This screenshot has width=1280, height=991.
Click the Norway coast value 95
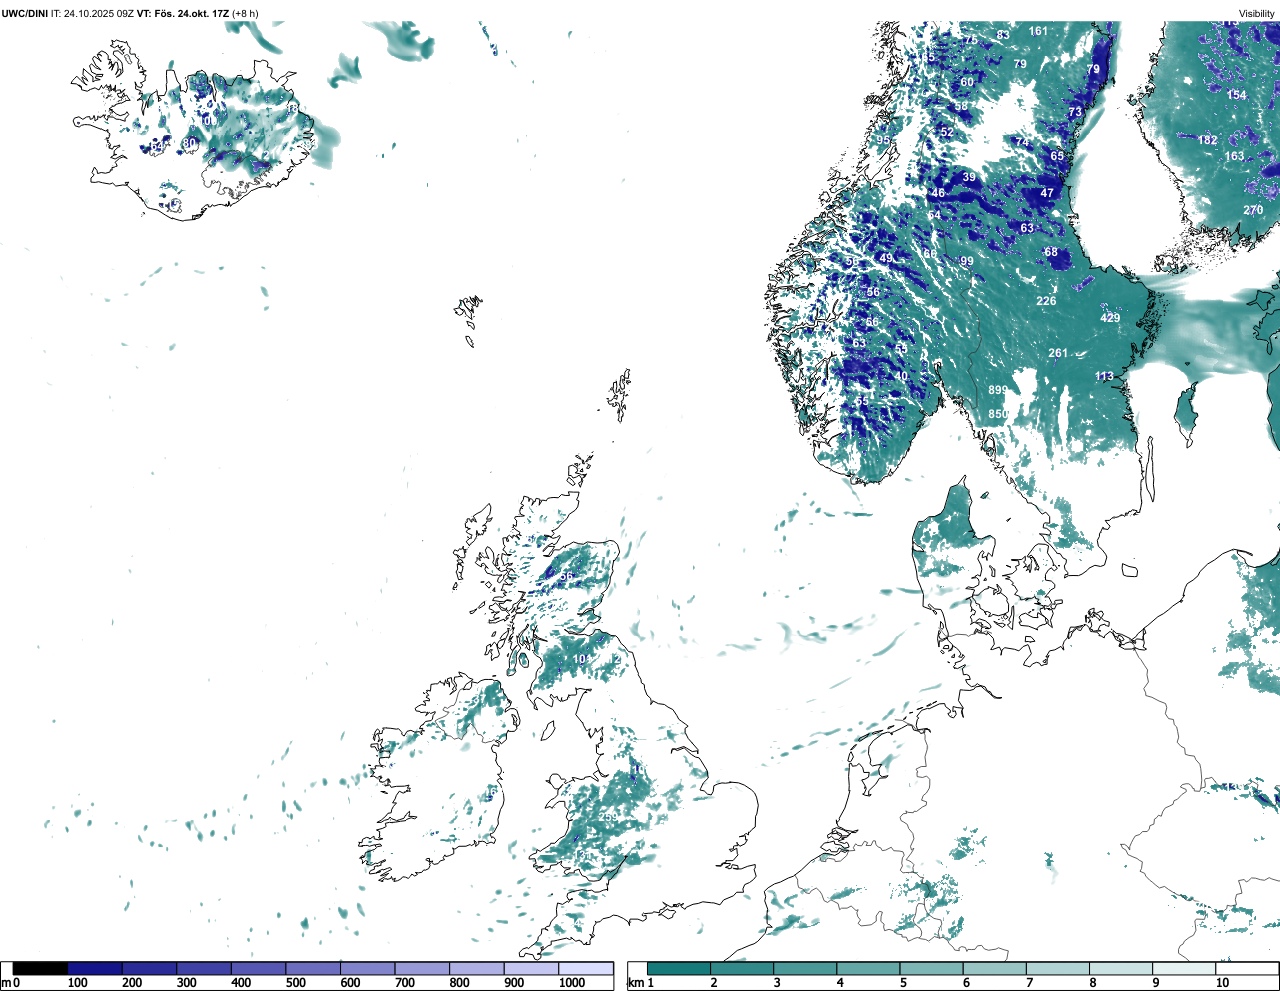(x=883, y=141)
